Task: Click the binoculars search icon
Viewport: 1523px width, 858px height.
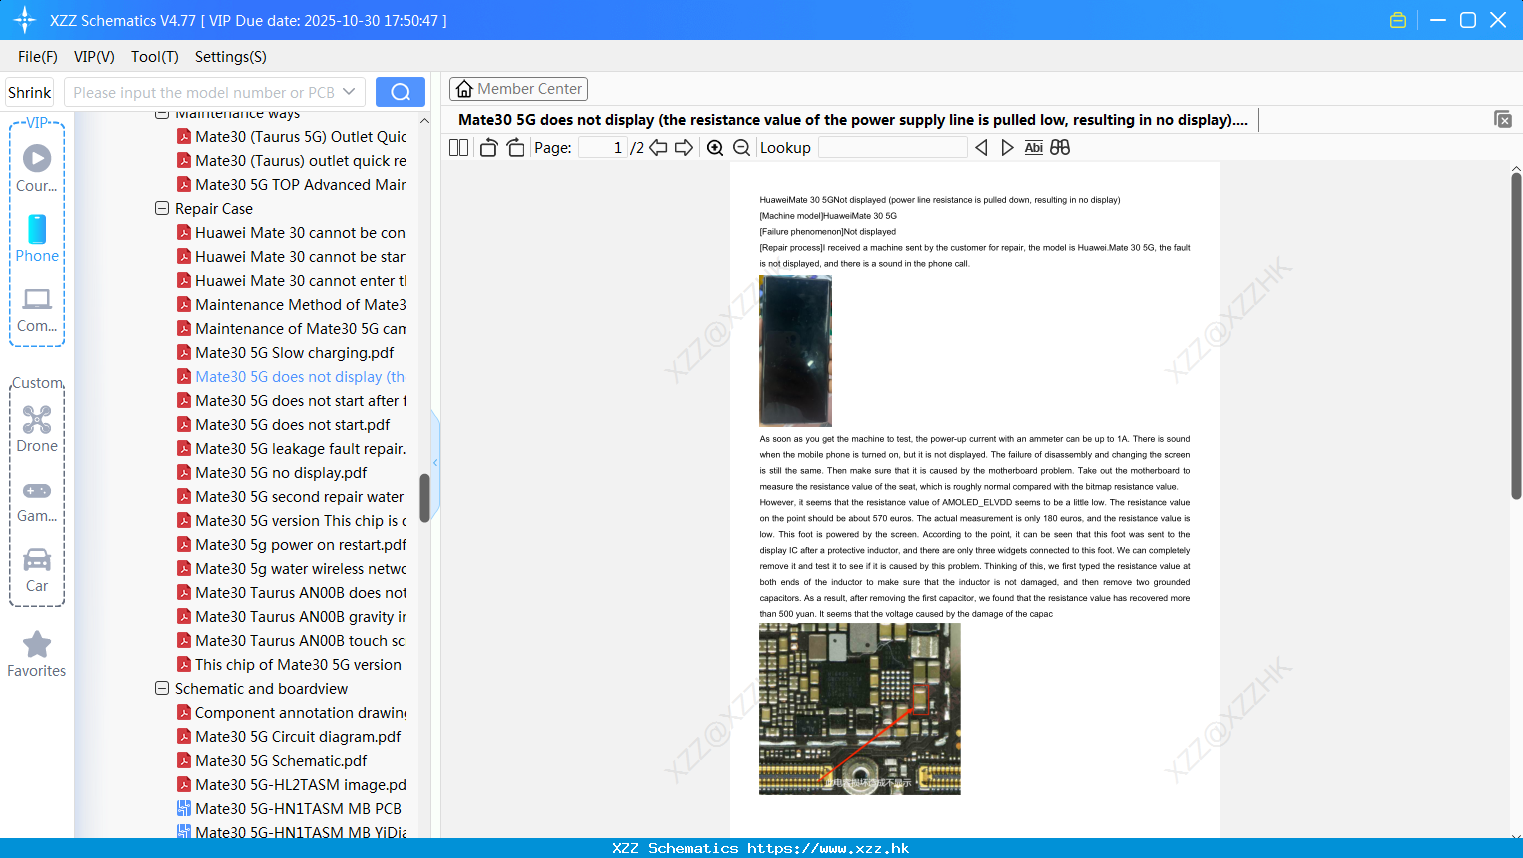Action: [1060, 147]
